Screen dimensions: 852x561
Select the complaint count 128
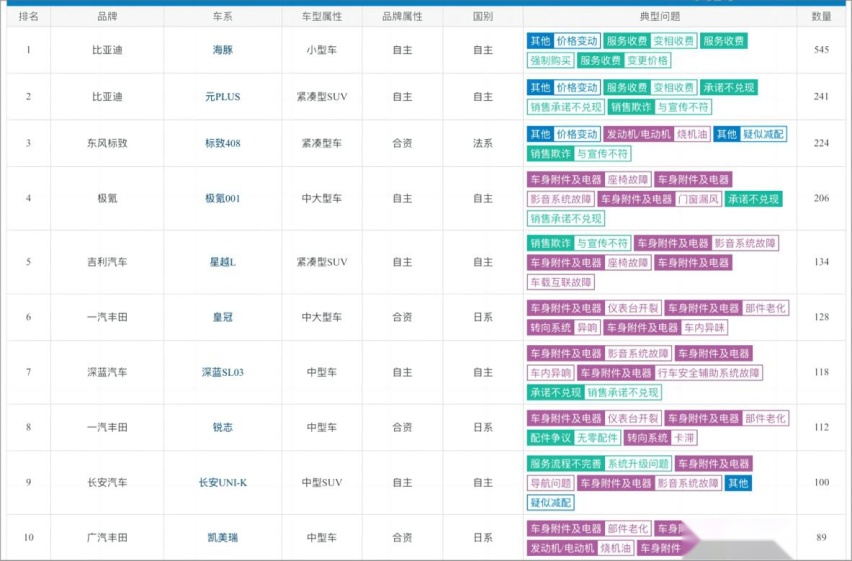coord(822,317)
